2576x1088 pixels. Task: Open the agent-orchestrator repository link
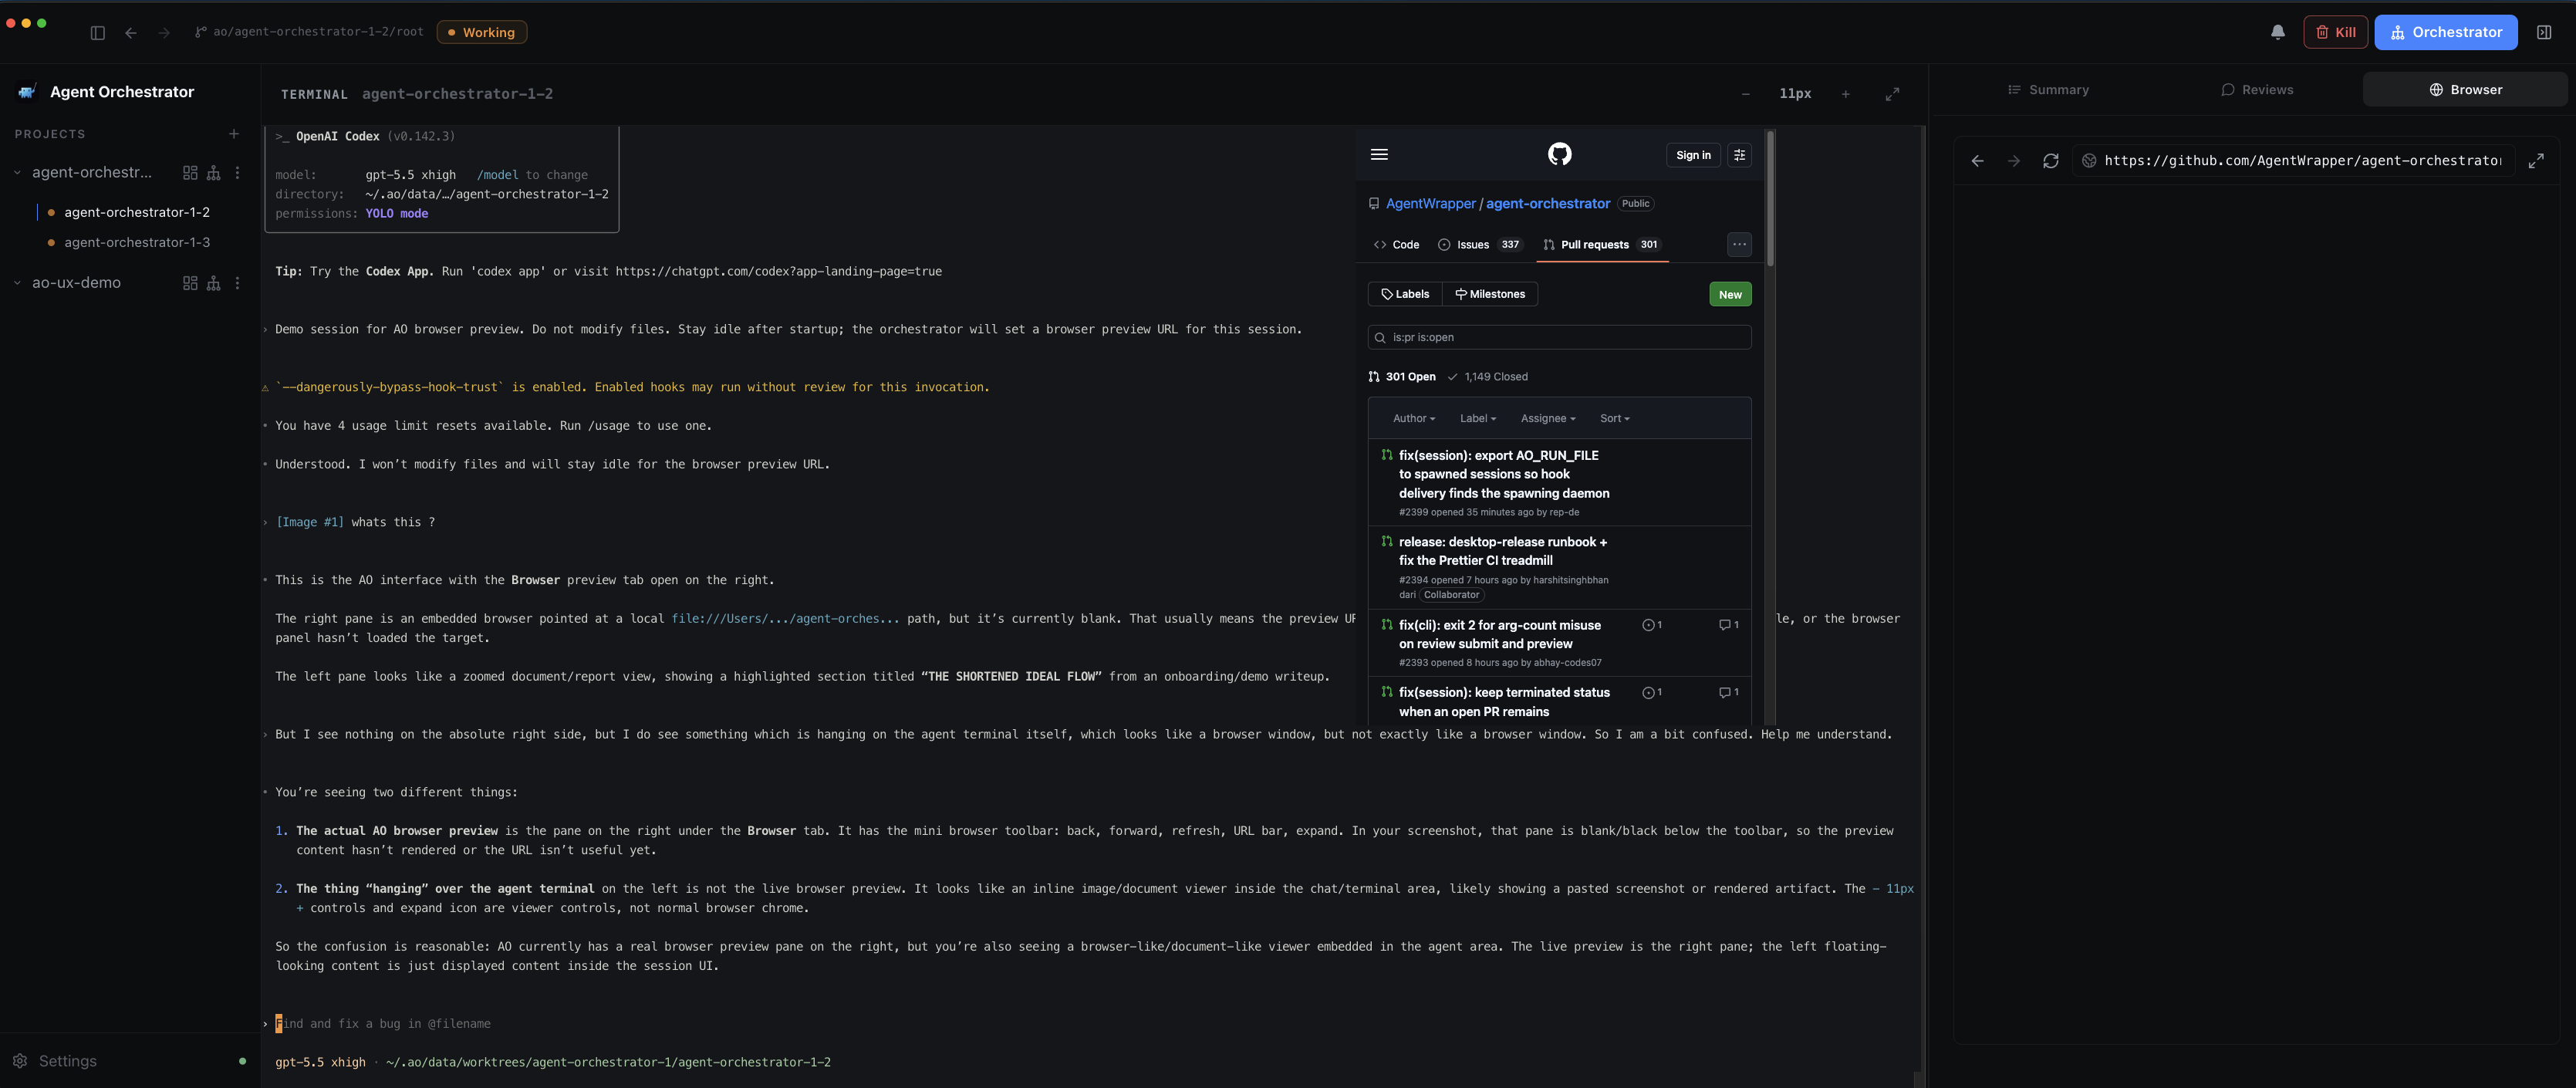[x=1547, y=204]
